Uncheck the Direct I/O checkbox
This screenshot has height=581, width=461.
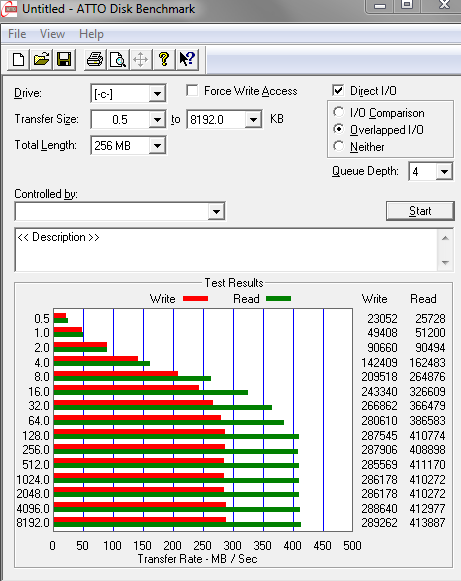click(x=338, y=90)
